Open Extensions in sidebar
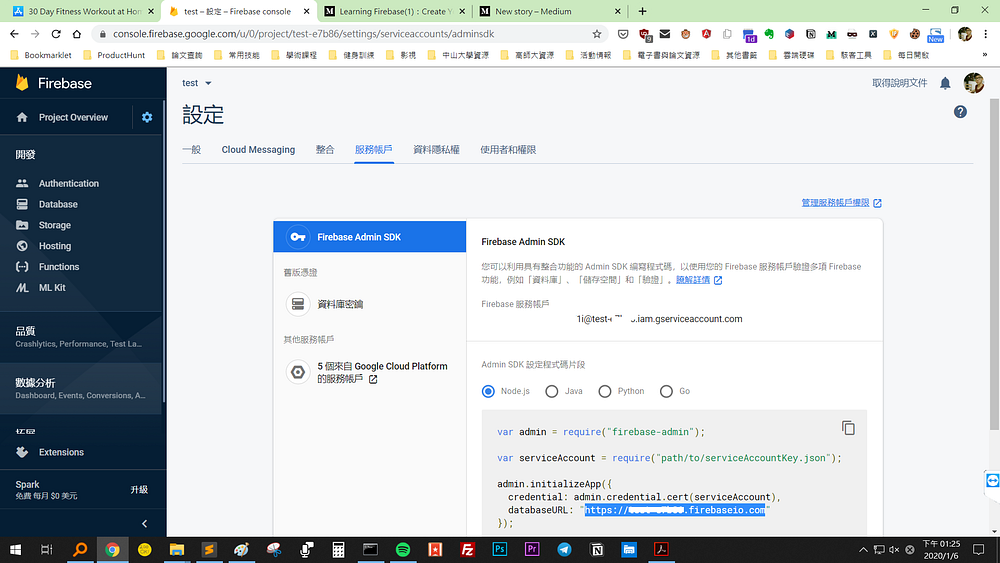The width and height of the screenshot is (1000, 563). tap(61, 452)
